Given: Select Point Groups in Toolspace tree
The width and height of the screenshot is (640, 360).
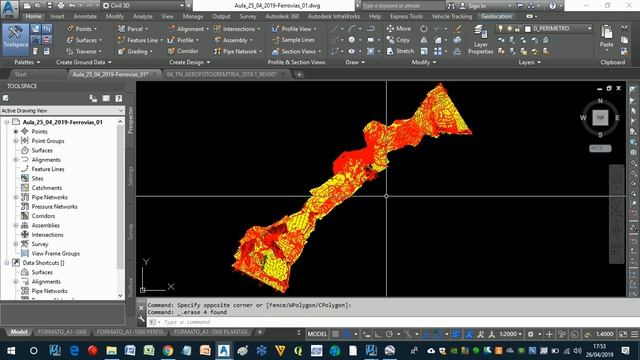Looking at the screenshot, I should (x=48, y=141).
